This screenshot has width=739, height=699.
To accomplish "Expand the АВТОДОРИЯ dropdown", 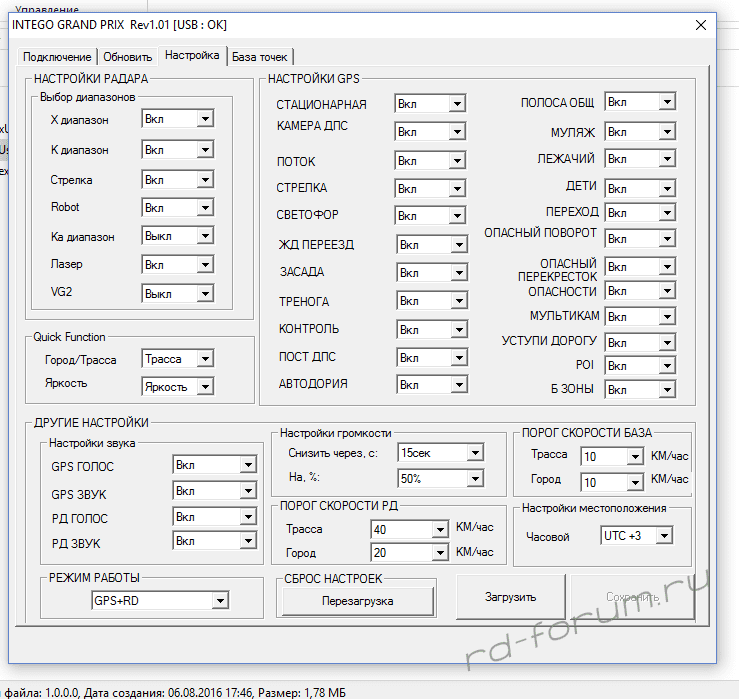I will coord(432,385).
